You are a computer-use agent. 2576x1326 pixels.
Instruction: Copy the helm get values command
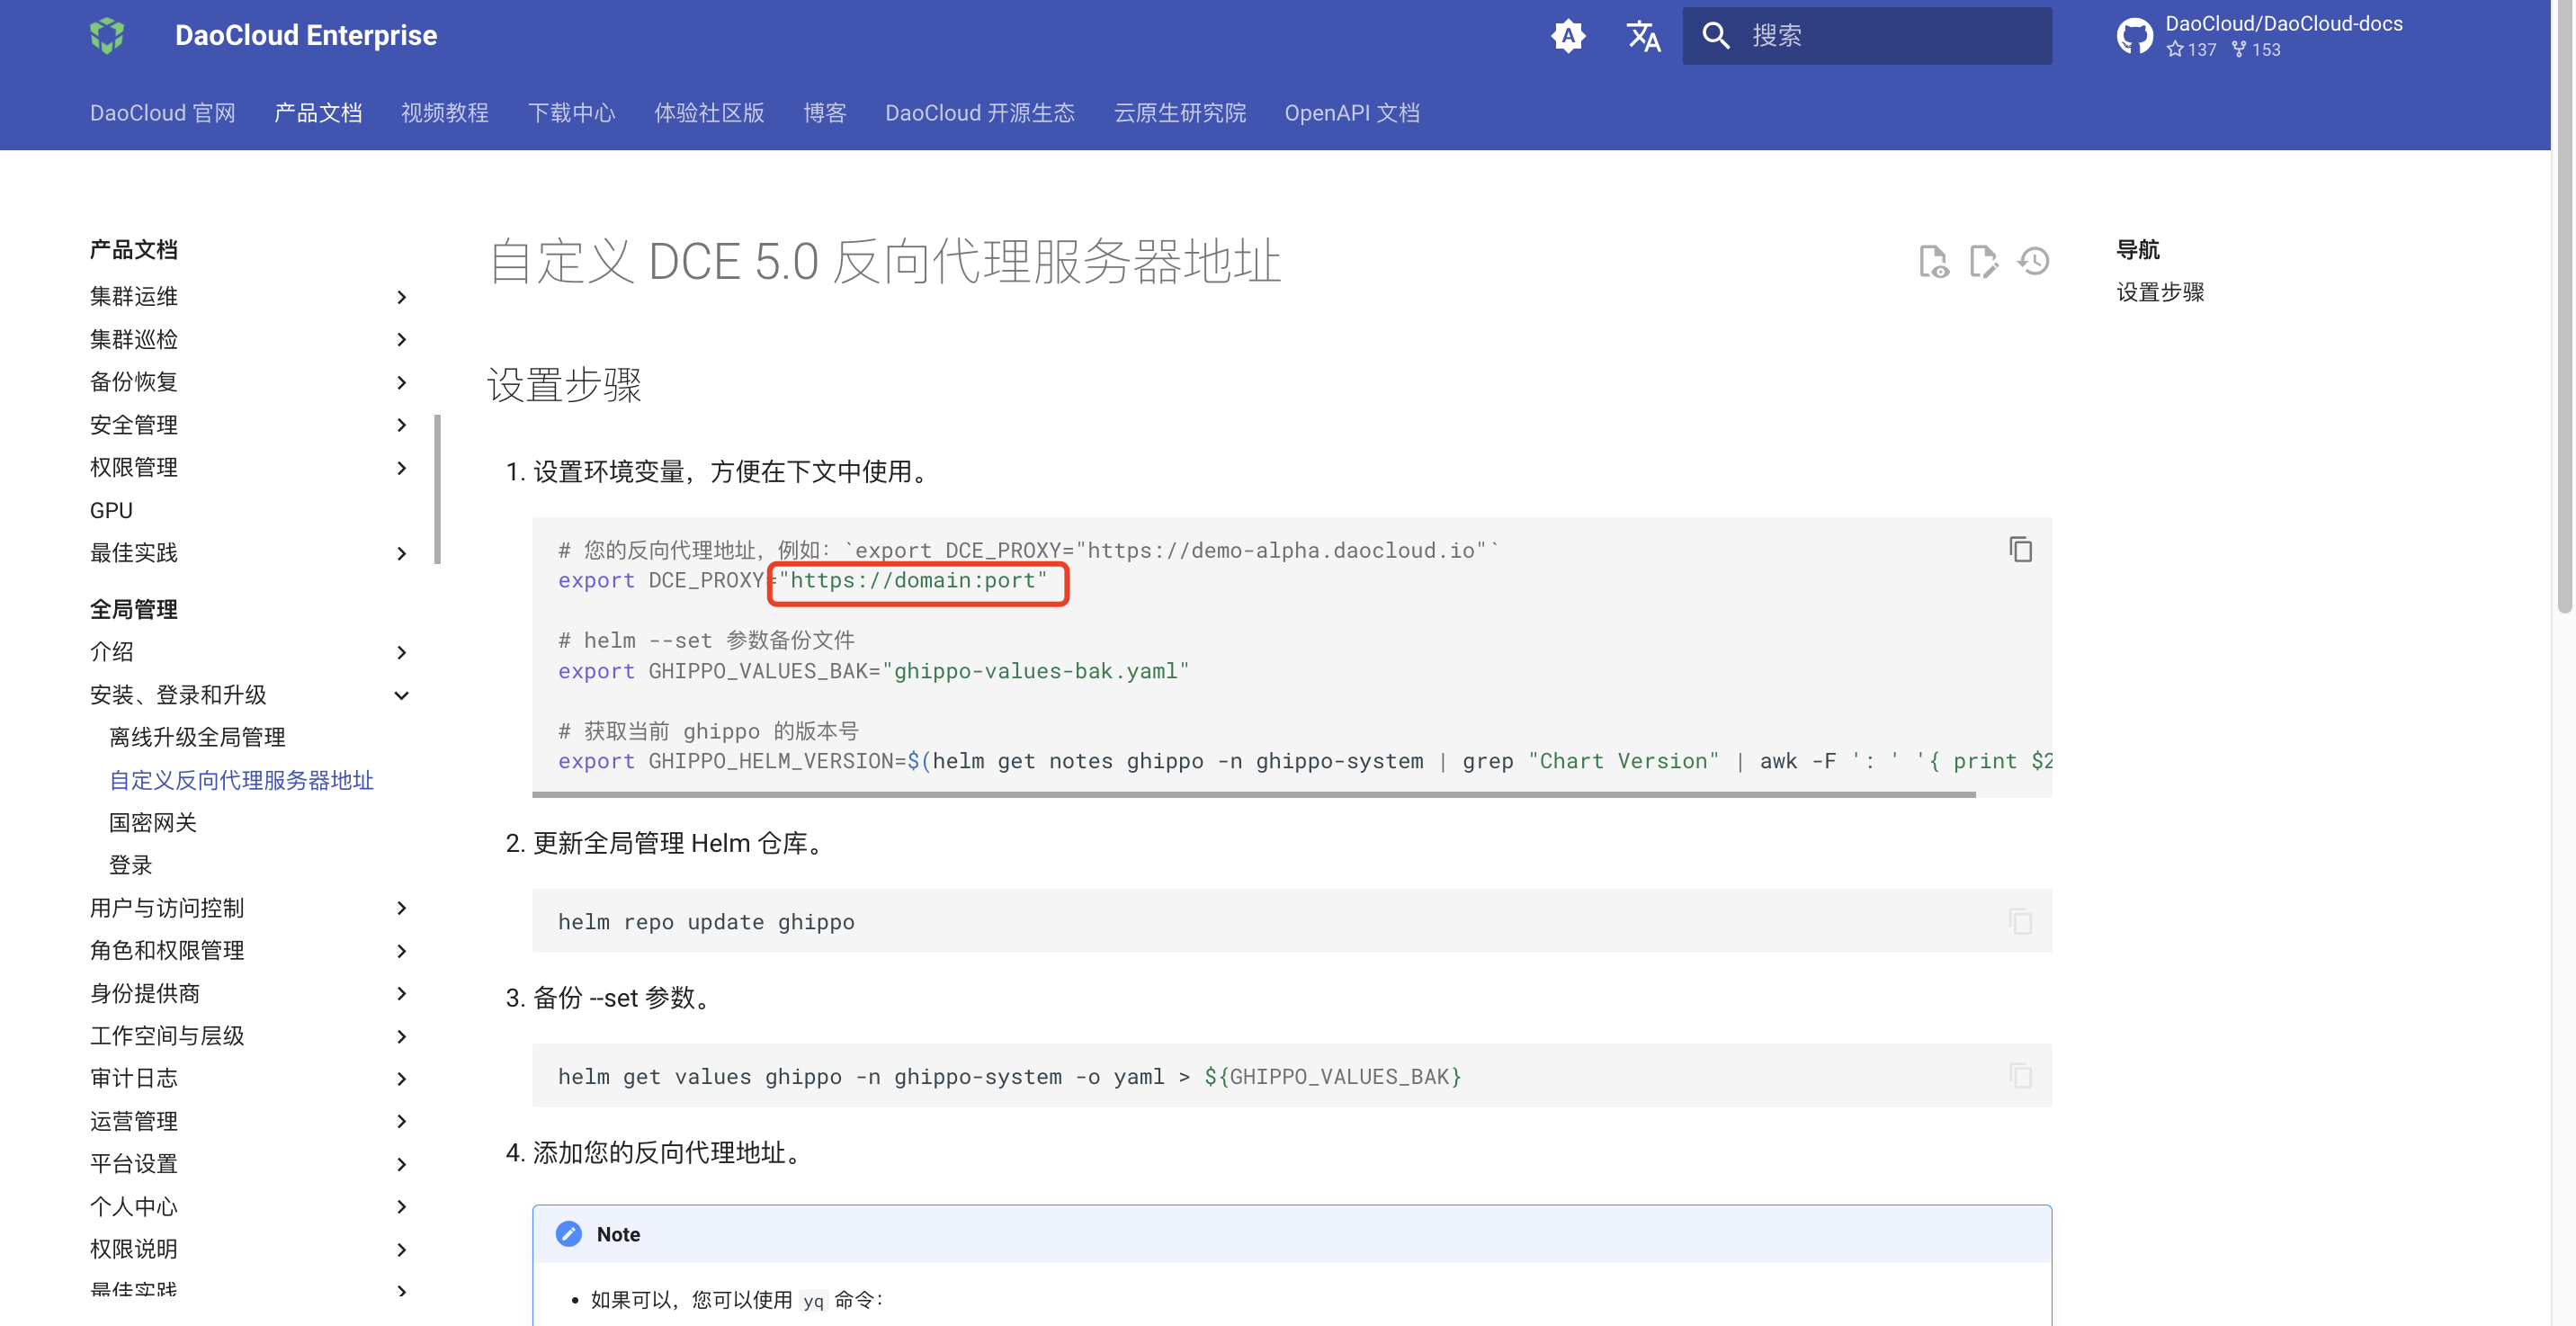pos(2020,1076)
